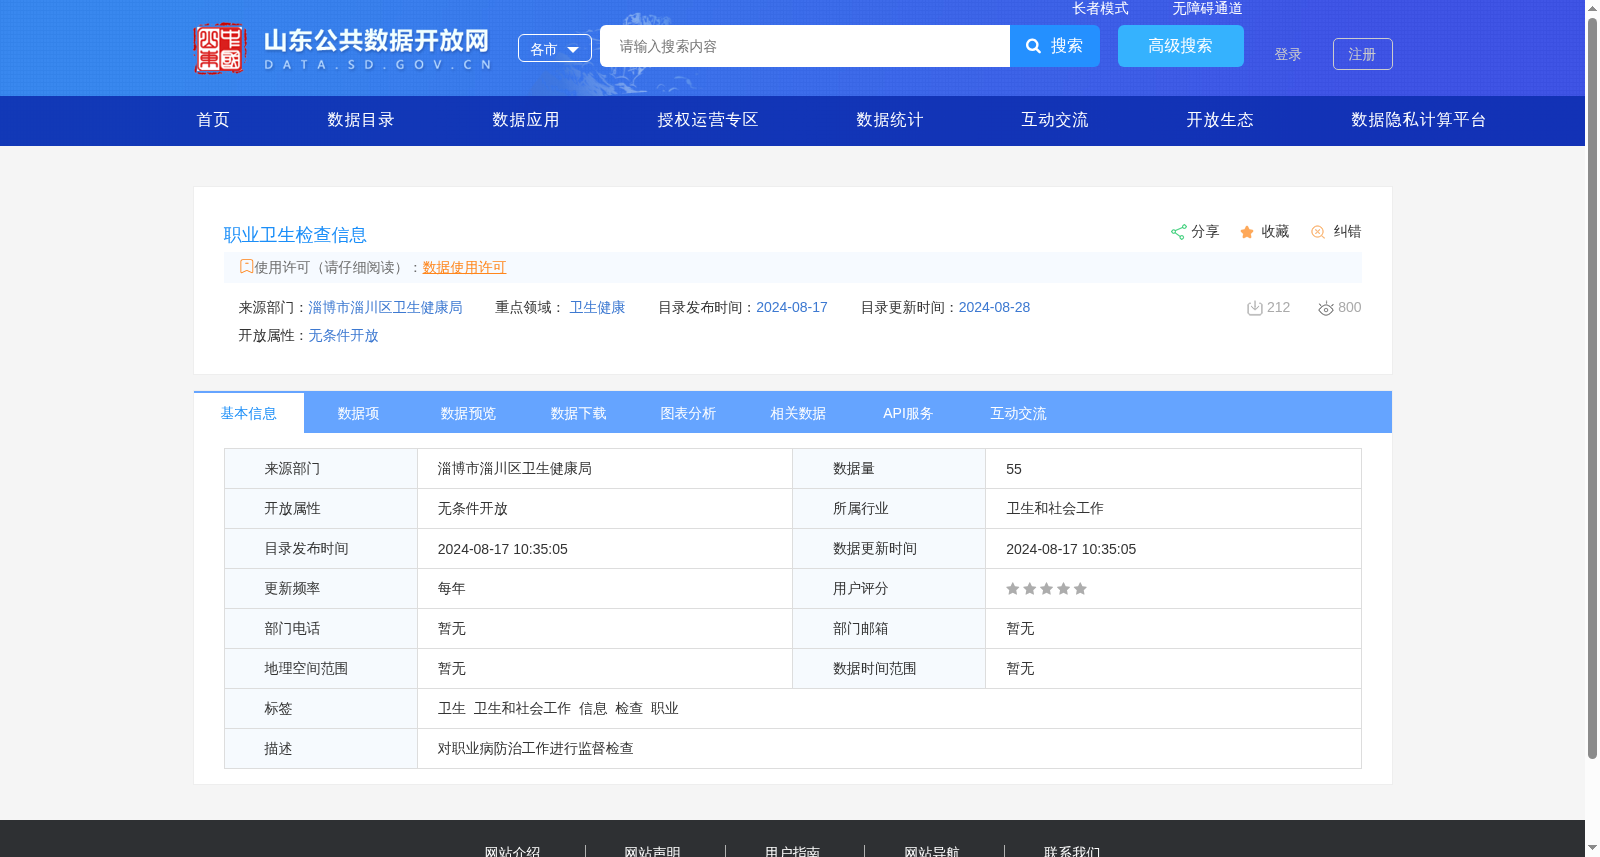Switch to the 数据项 tab
This screenshot has height=857, width=1600.
point(359,413)
